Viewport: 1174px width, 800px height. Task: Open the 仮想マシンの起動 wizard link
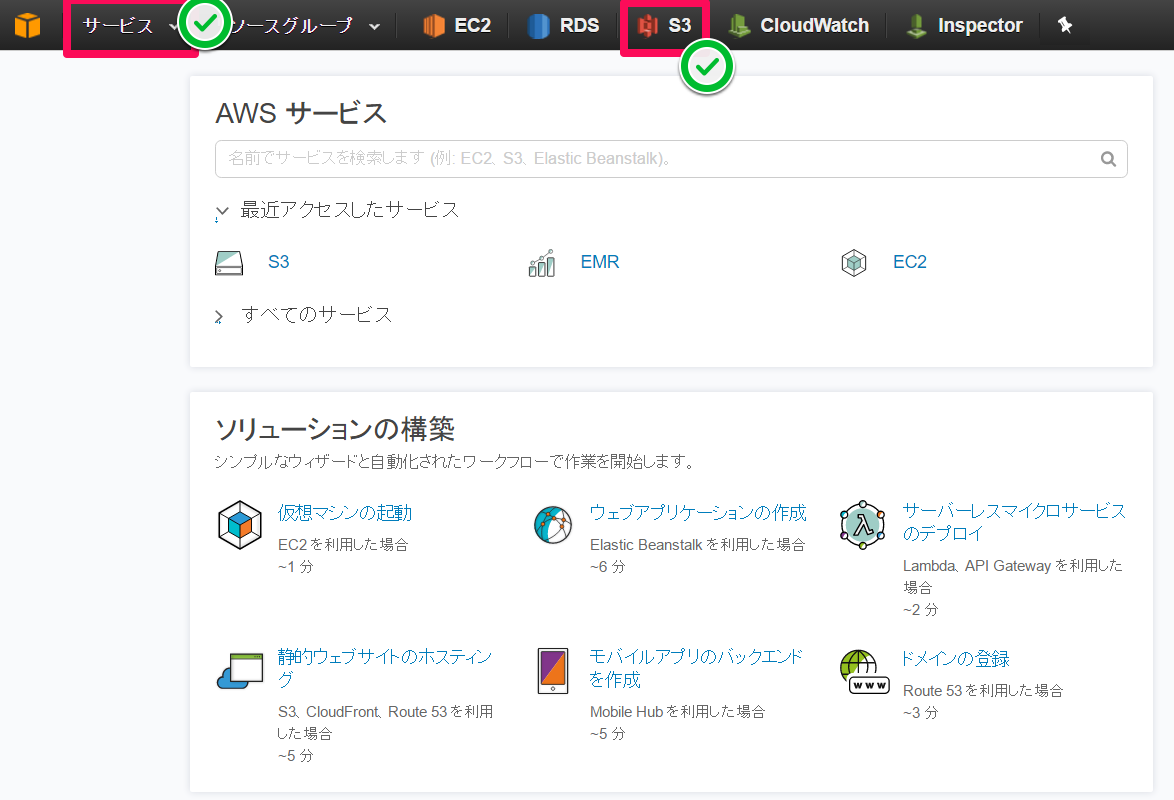coord(345,513)
